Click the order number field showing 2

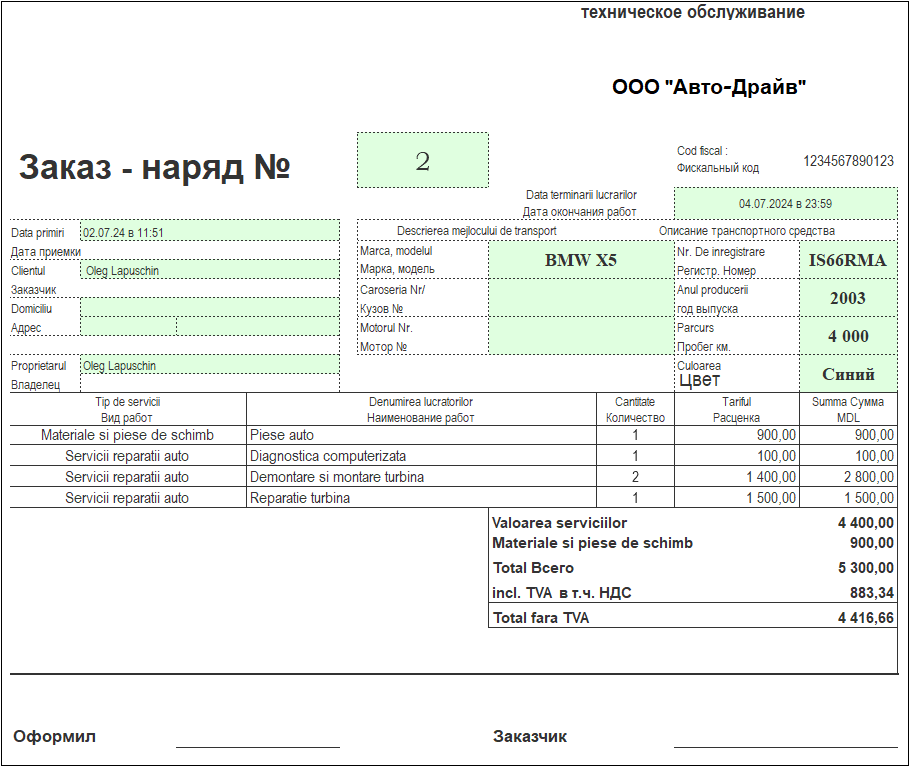coord(422,160)
